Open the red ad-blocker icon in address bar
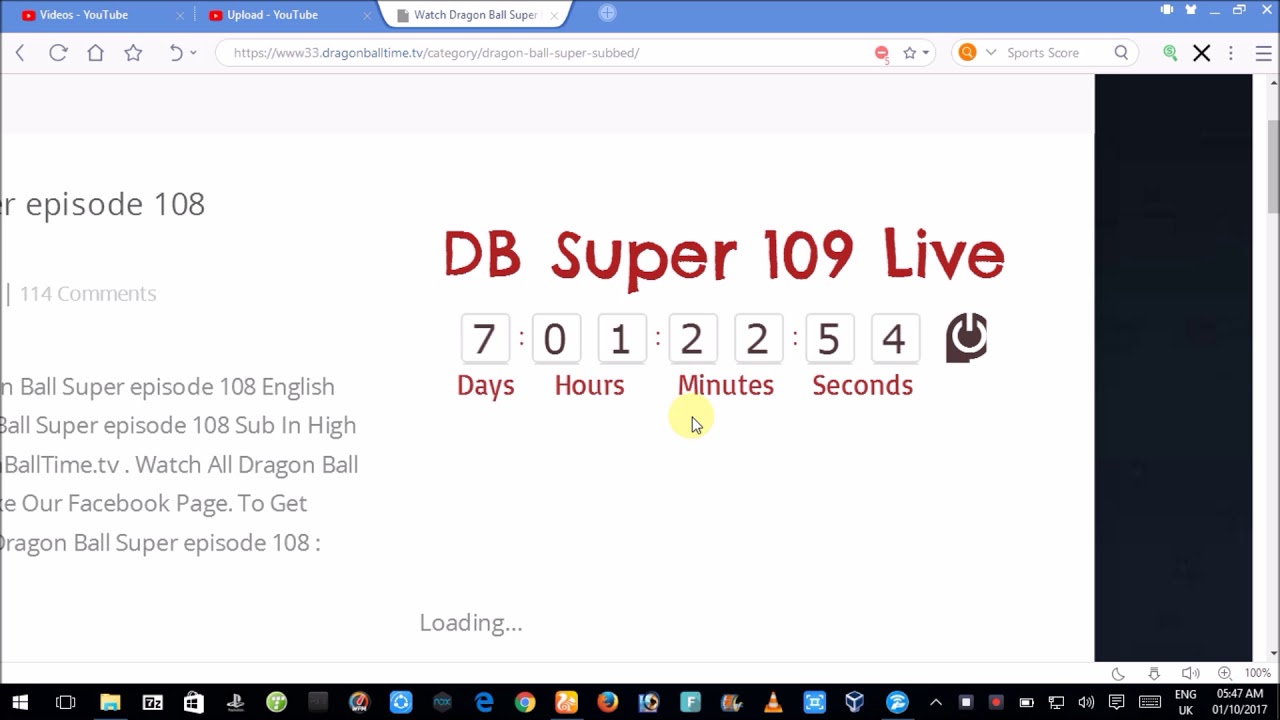Viewport: 1280px width, 720px height. [881, 53]
